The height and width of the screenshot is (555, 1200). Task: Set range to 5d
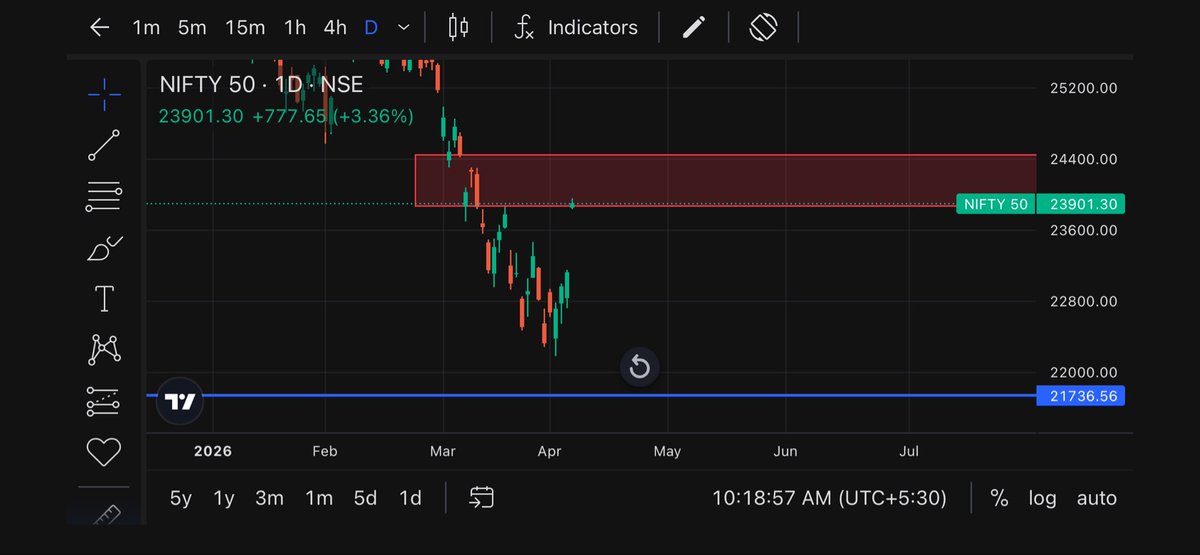[x=366, y=498]
